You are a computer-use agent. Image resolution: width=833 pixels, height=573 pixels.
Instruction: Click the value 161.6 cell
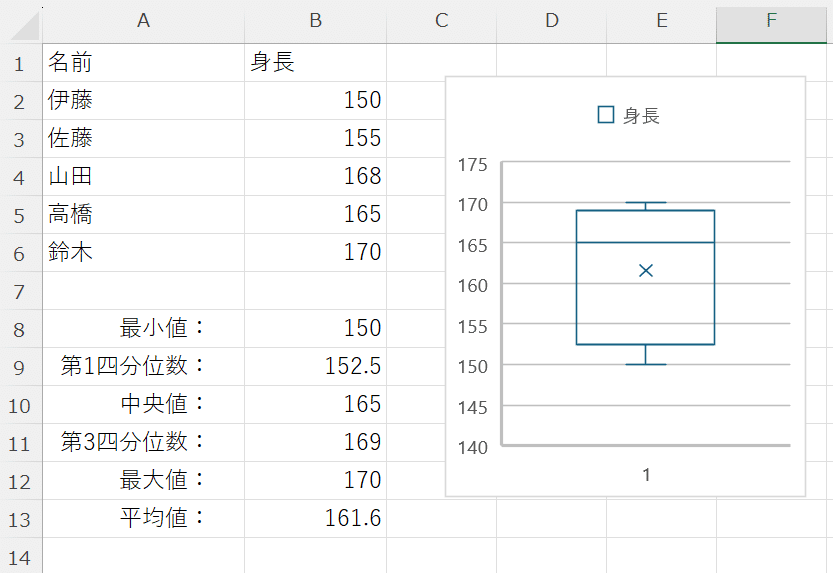point(316,518)
